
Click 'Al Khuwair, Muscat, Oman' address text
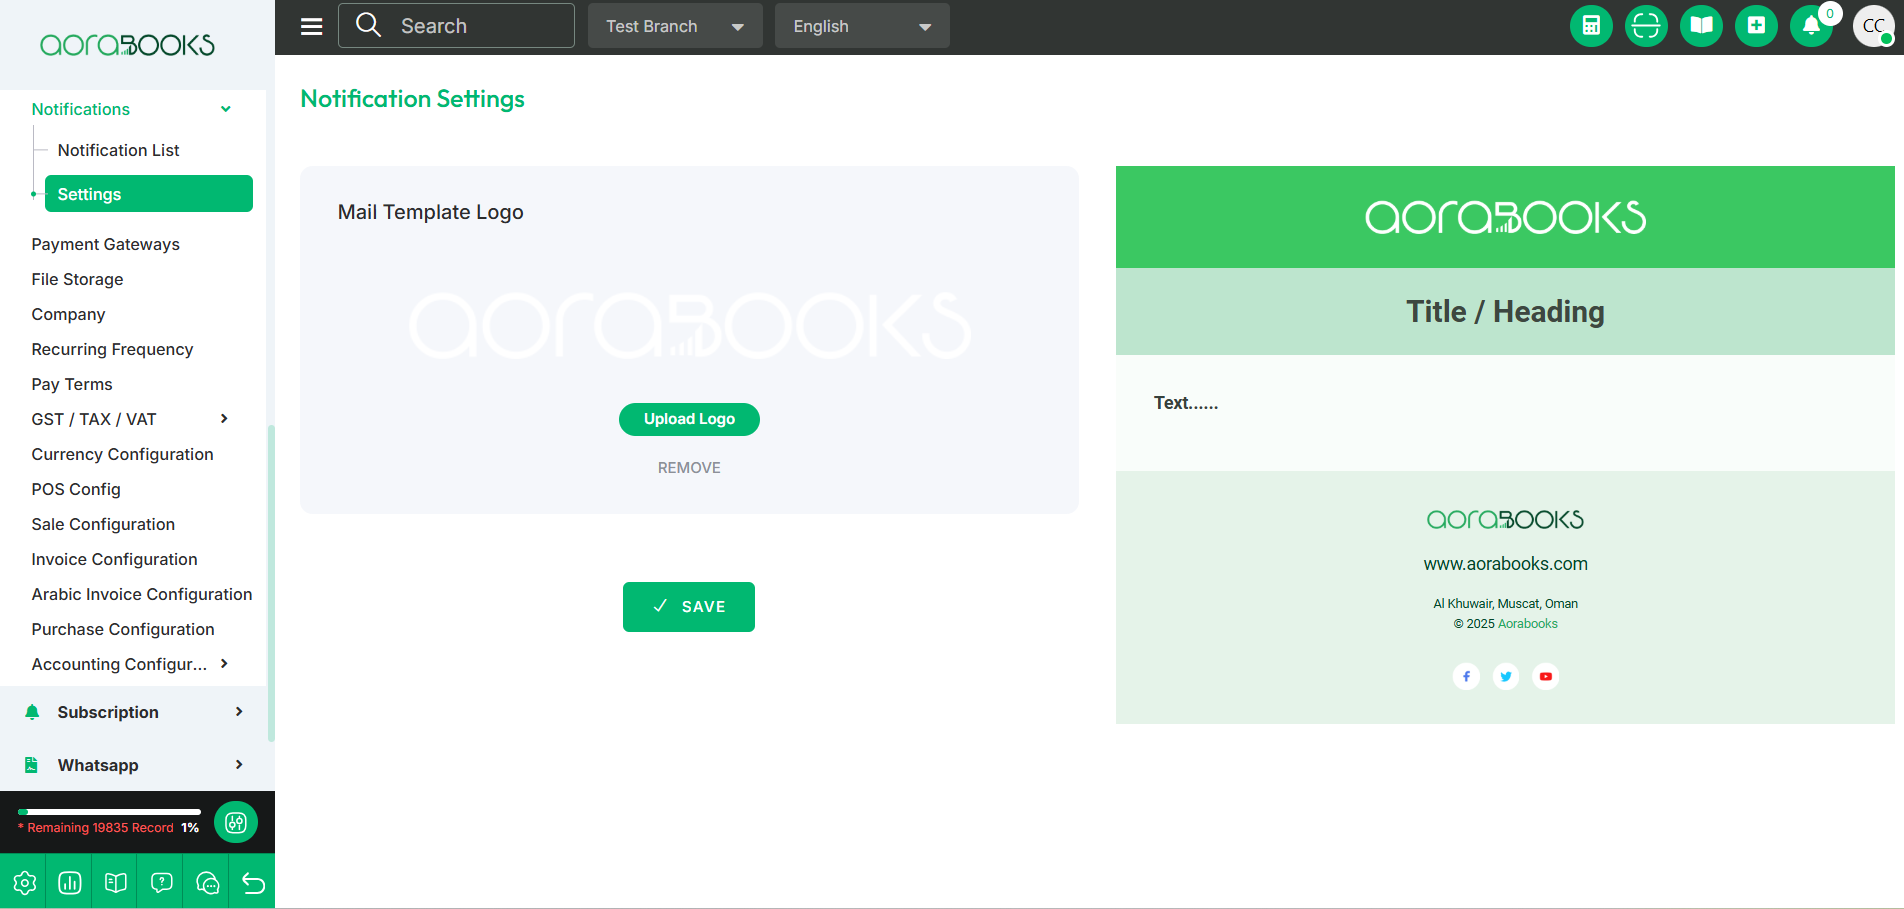(x=1505, y=604)
